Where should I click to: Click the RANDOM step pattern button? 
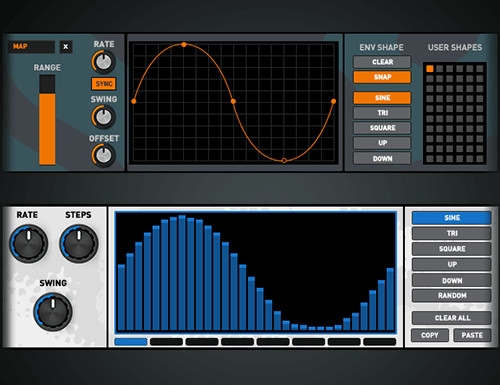(x=452, y=295)
